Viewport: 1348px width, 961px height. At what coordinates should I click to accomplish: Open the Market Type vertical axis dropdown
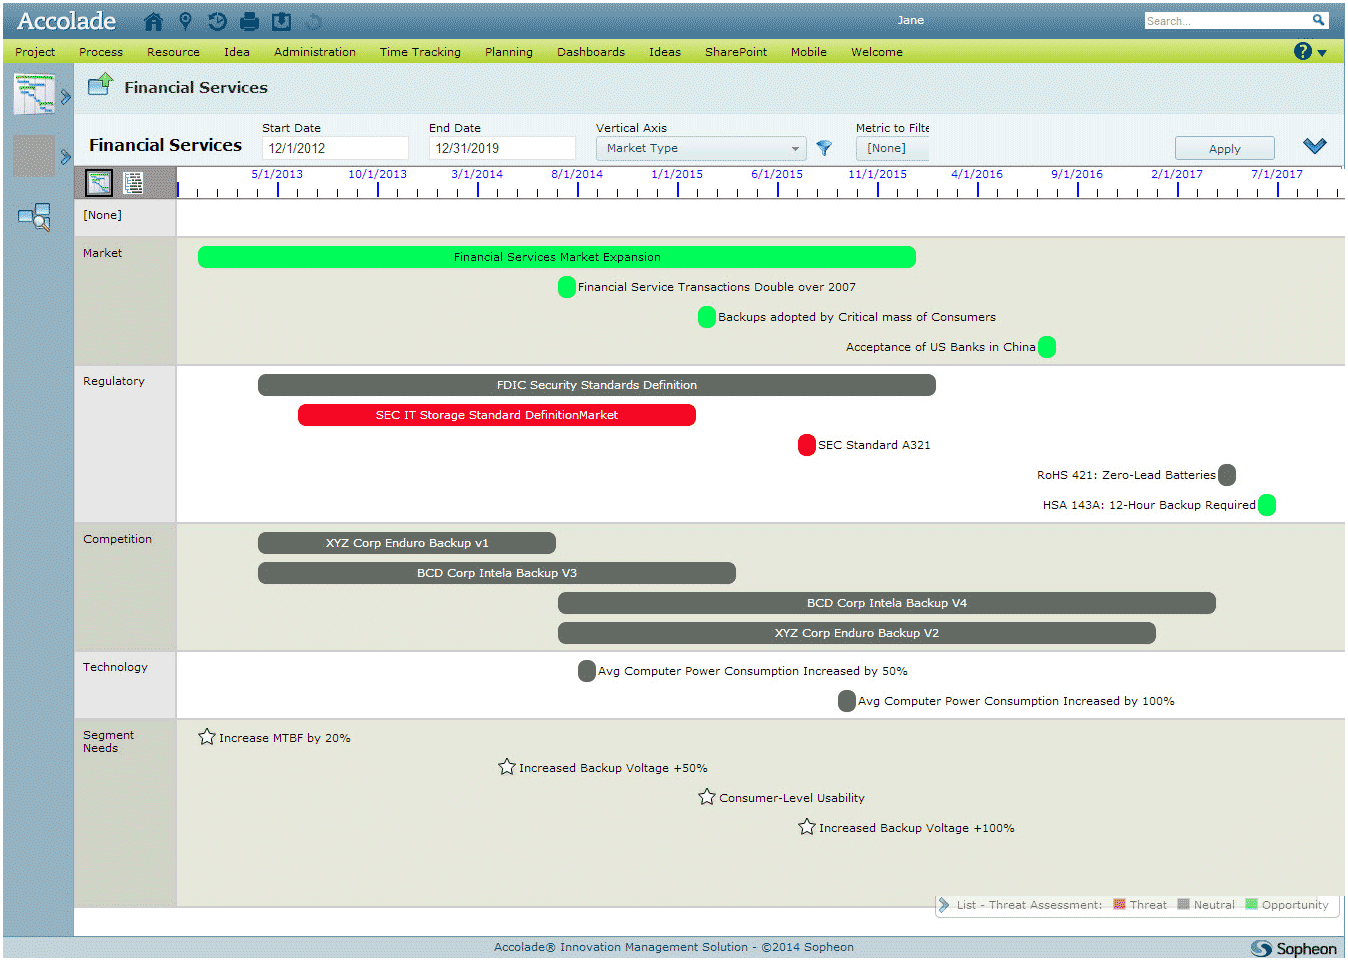click(x=701, y=148)
